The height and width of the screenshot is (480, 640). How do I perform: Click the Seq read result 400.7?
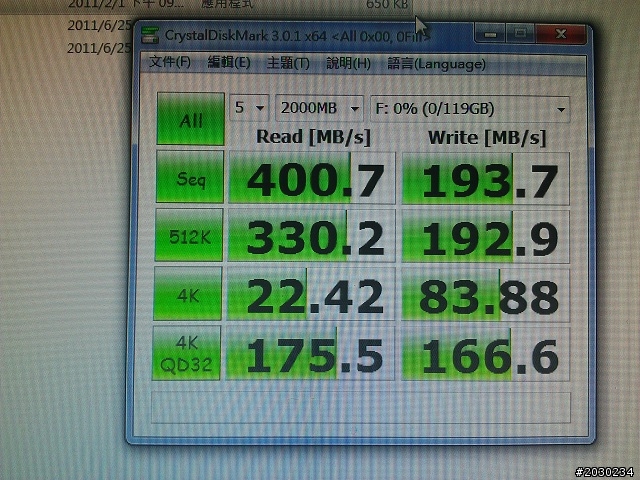pyautogui.click(x=312, y=178)
